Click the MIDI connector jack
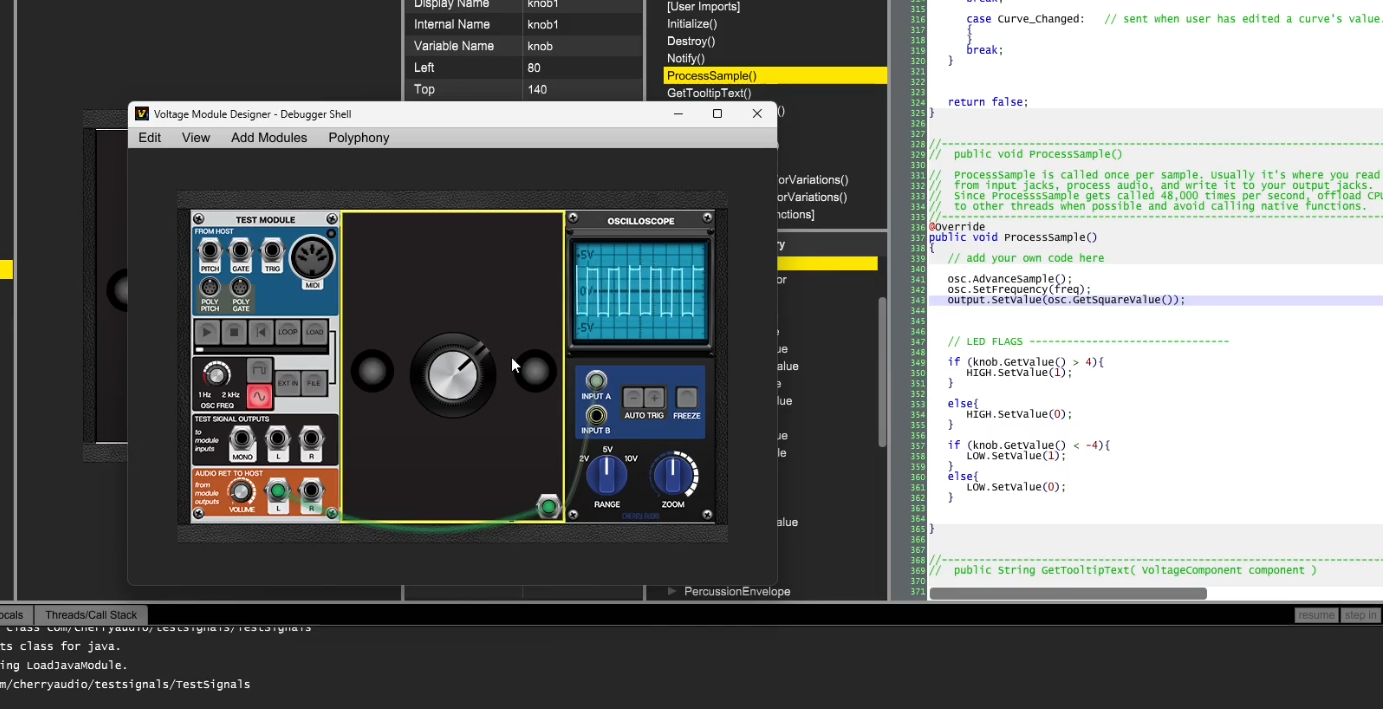 tap(312, 258)
